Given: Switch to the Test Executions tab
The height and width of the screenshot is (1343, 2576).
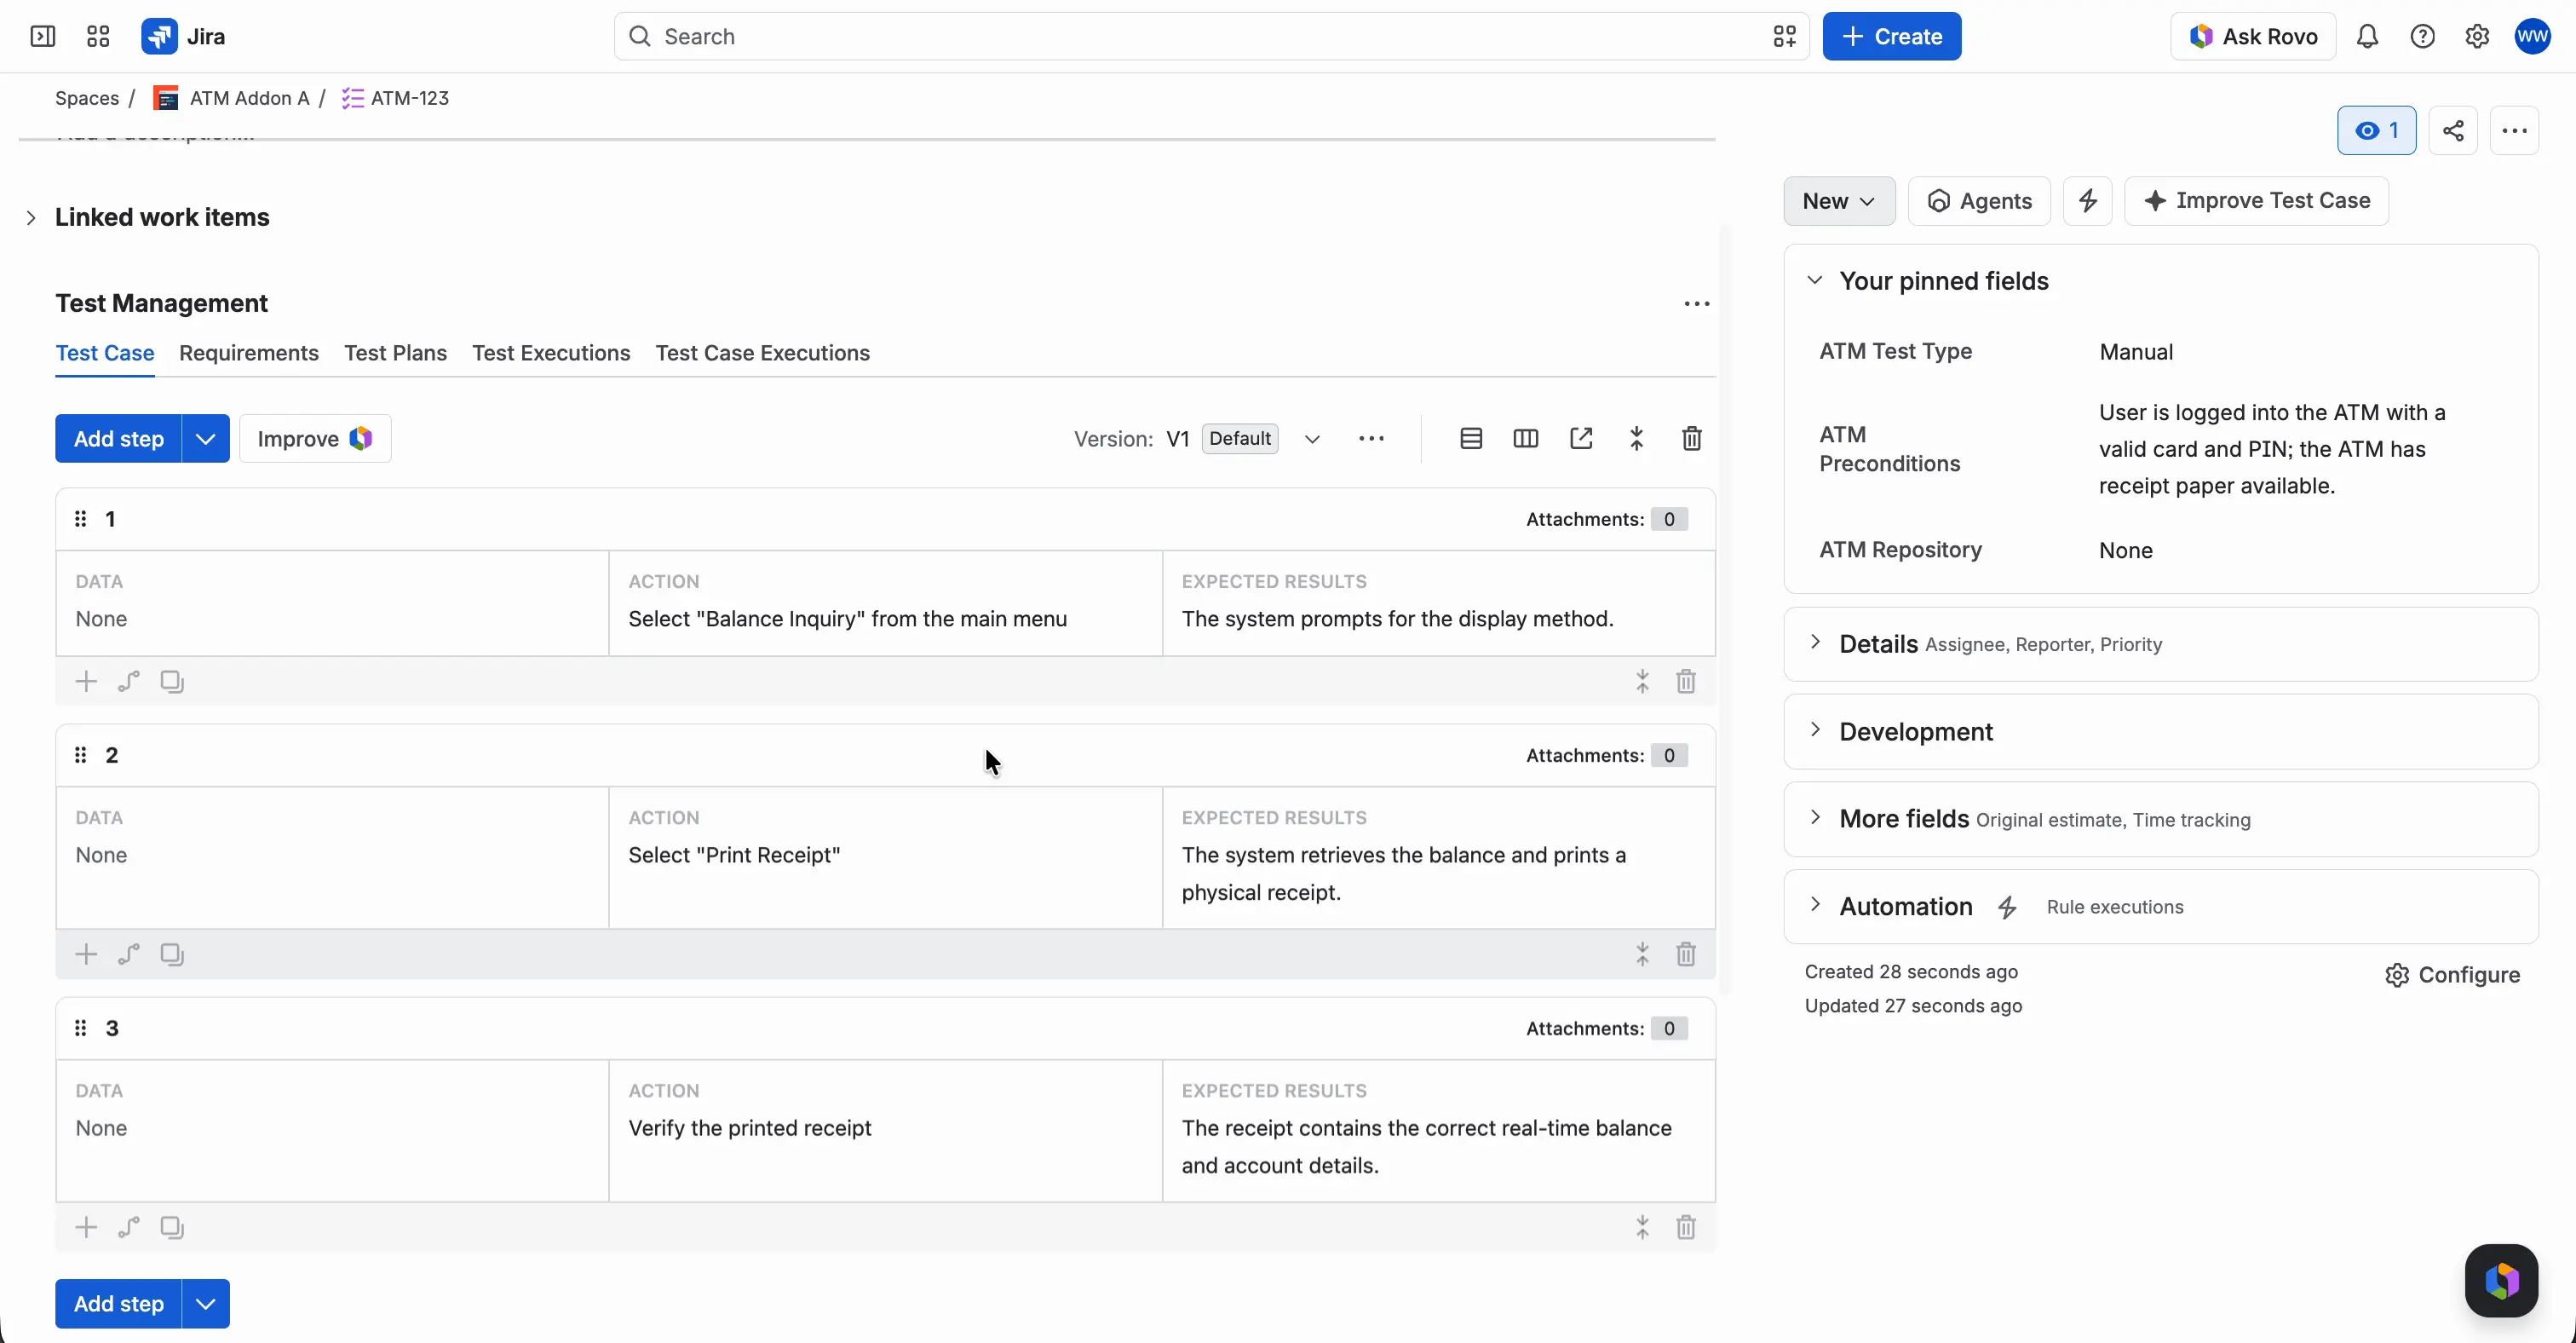Looking at the screenshot, I should 551,353.
